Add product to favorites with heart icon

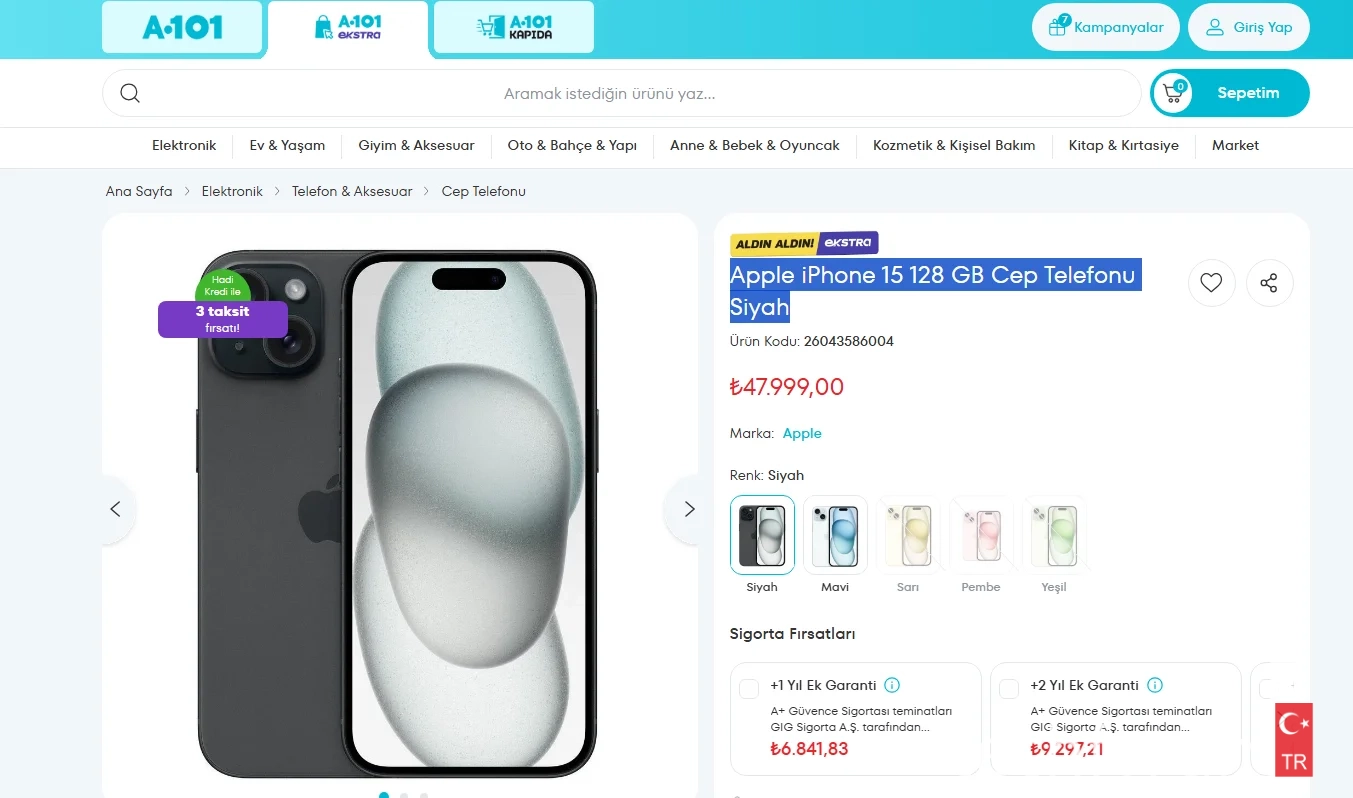pyautogui.click(x=1211, y=283)
